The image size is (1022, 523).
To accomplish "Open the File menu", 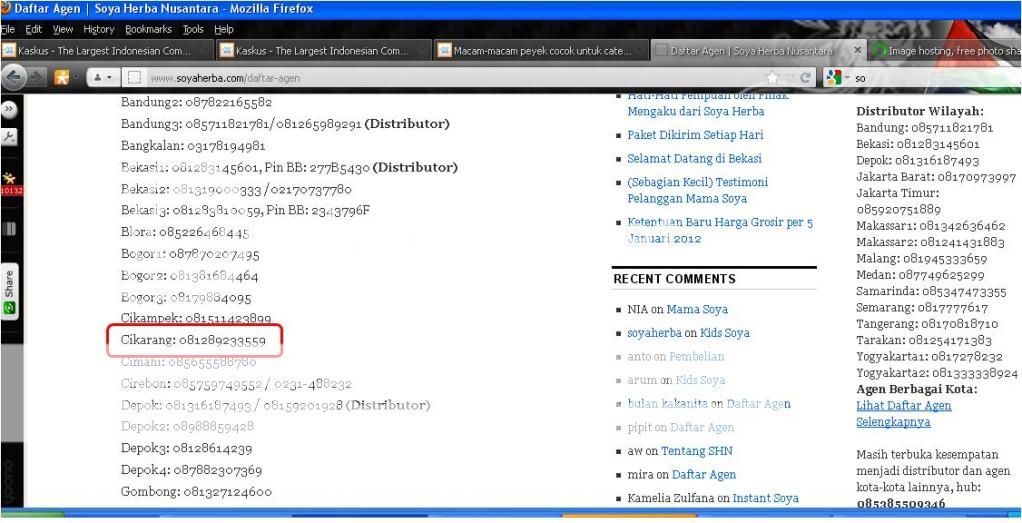I will point(8,29).
